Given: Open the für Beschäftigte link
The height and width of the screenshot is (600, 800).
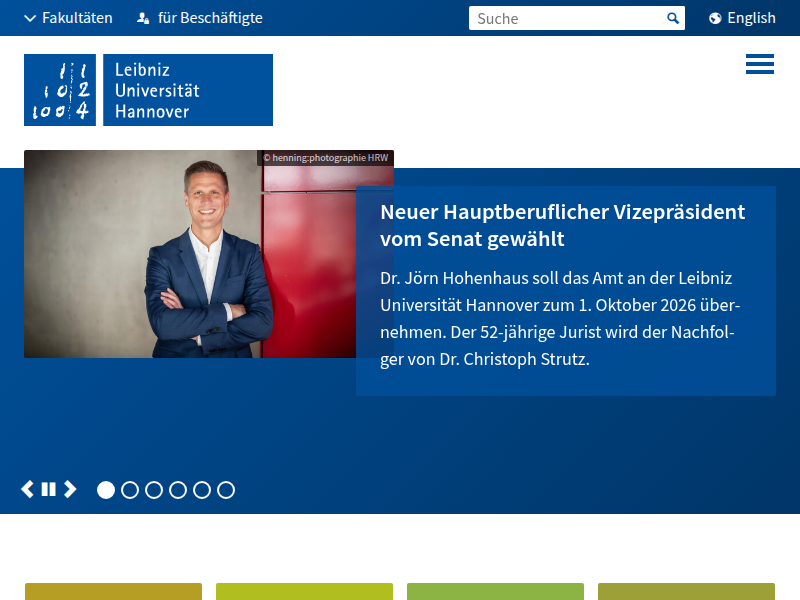Looking at the screenshot, I should [210, 18].
